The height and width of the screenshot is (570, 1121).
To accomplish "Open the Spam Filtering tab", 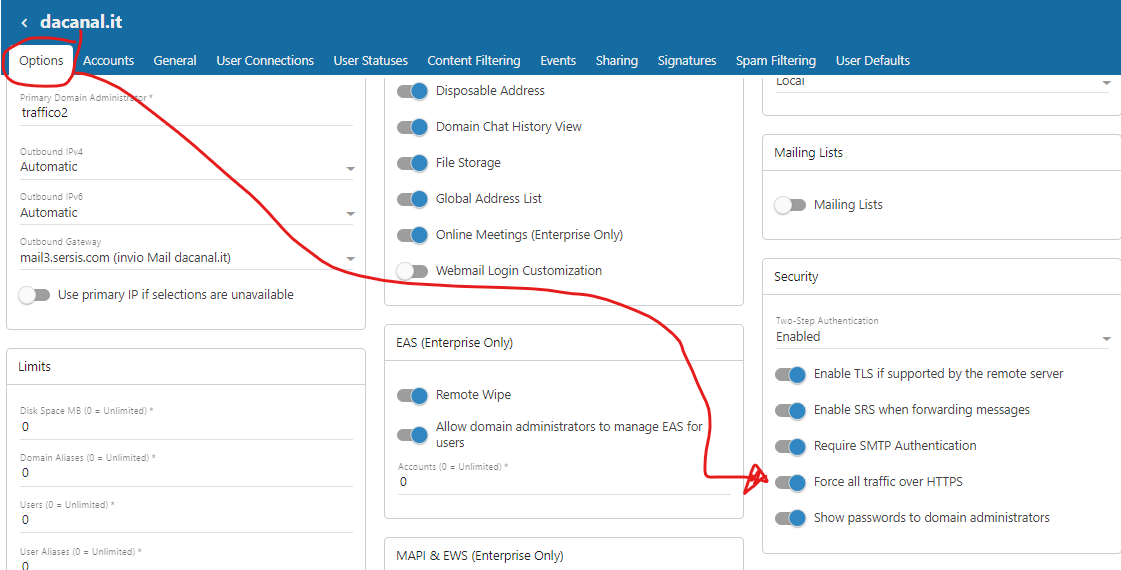I will click(775, 61).
